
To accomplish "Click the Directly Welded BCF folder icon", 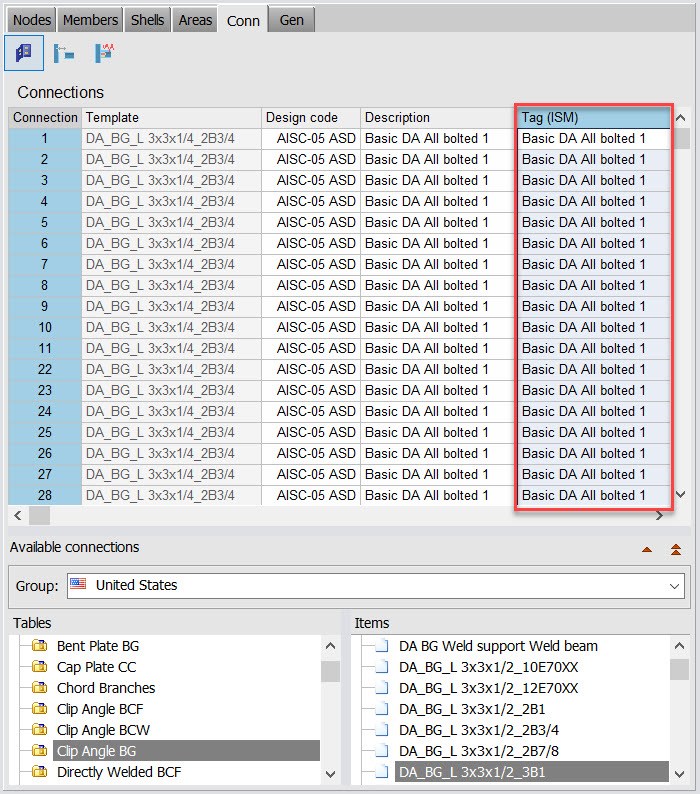I will (39, 772).
